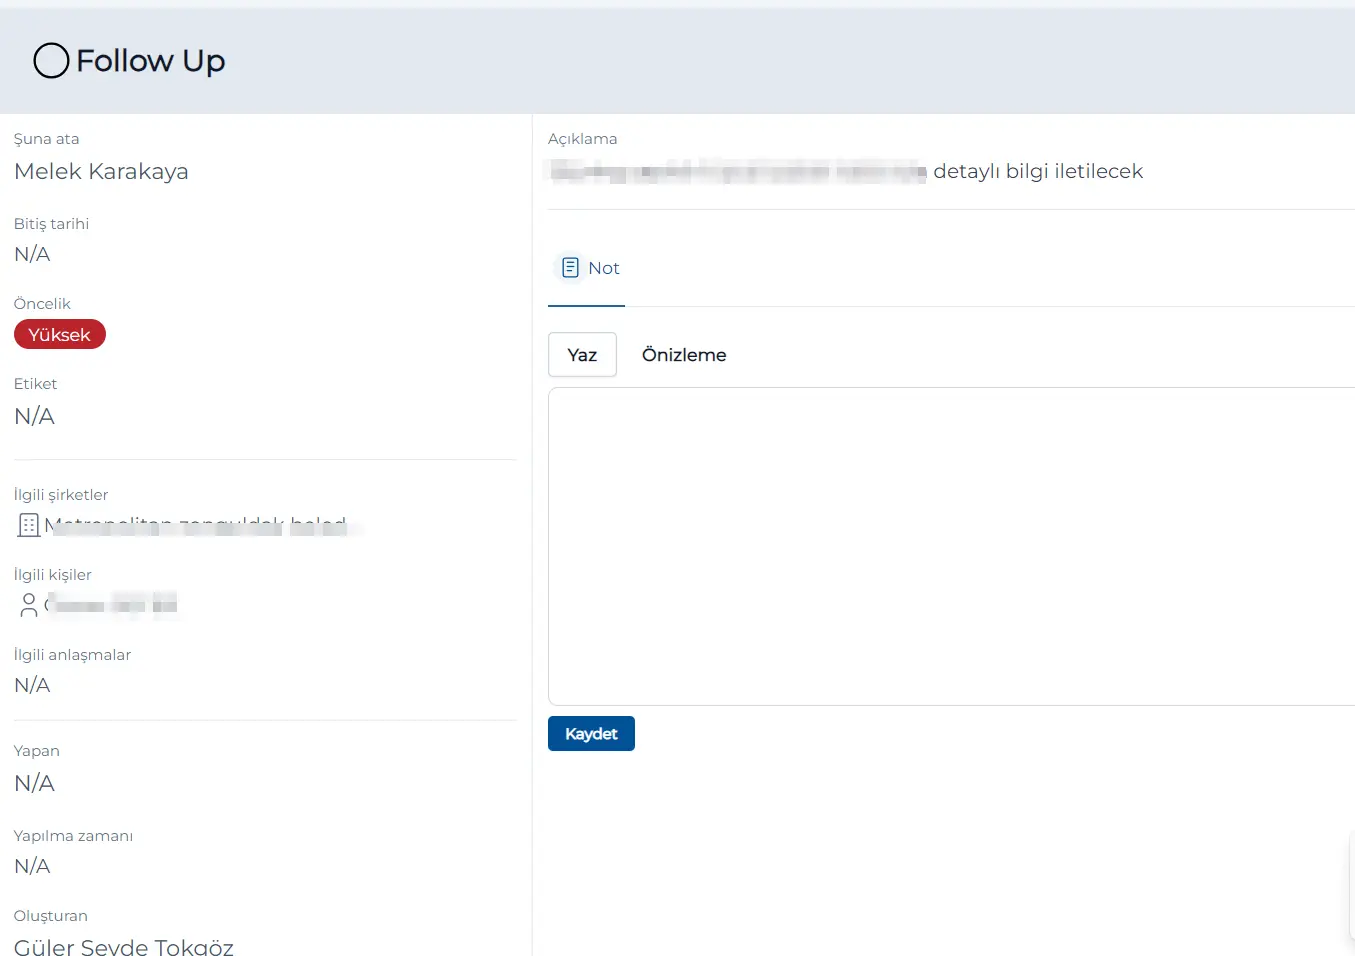Click the Yüksek priority badge

click(60, 335)
